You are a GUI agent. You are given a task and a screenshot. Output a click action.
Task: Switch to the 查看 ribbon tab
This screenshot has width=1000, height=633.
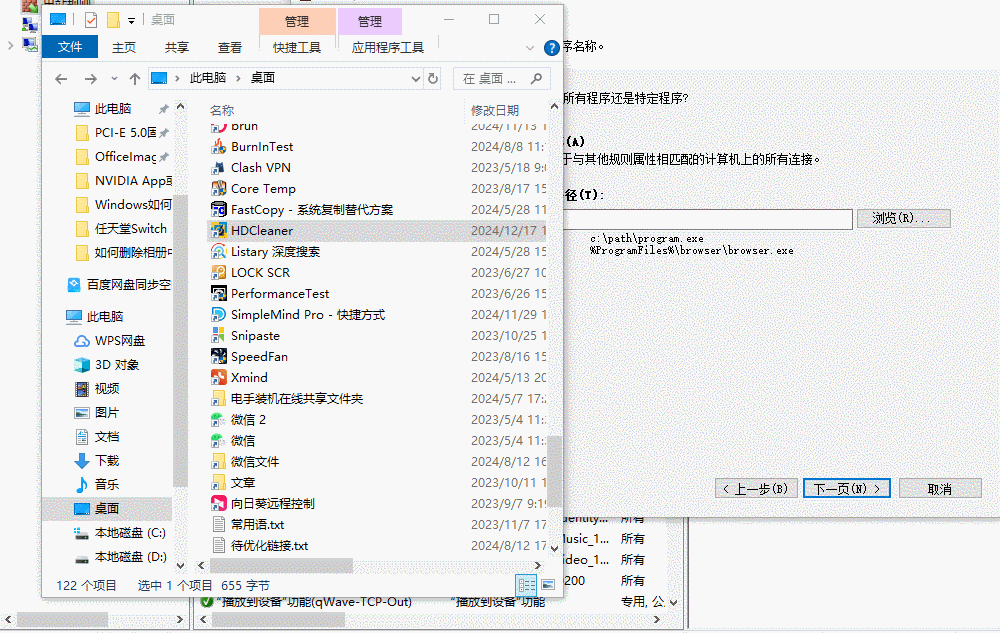[230, 46]
